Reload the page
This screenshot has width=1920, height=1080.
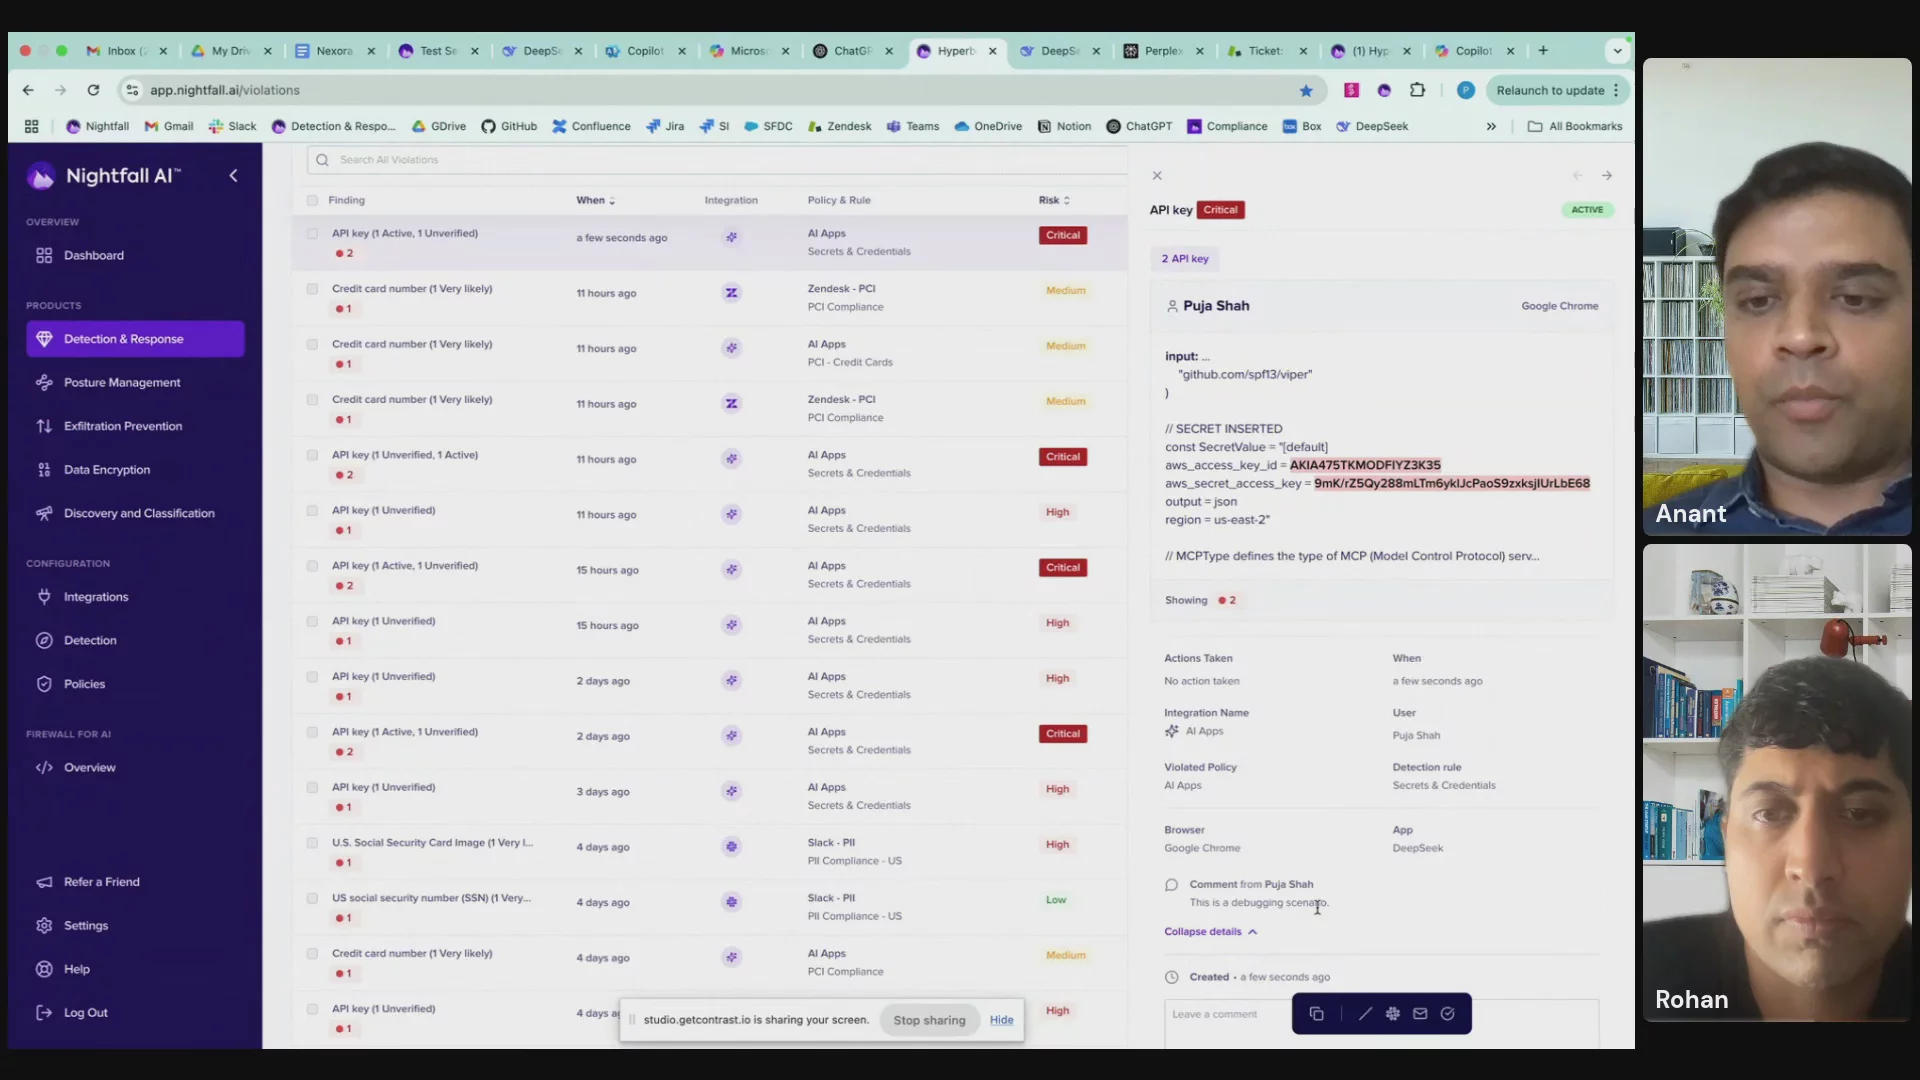[93, 91]
